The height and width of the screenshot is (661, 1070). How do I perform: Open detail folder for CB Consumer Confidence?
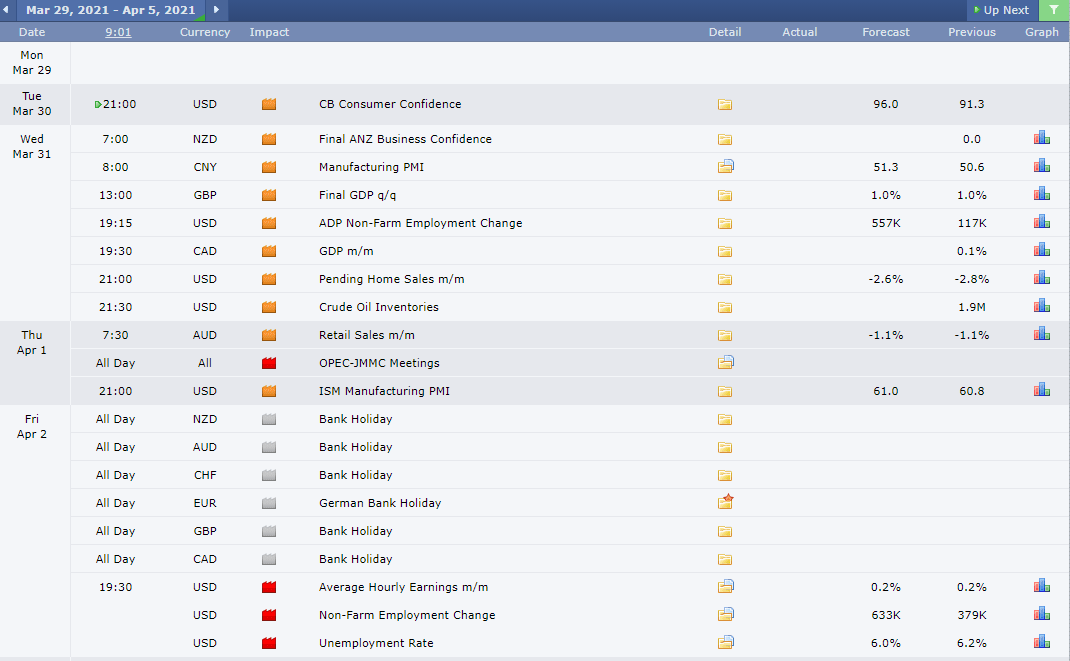click(x=725, y=104)
